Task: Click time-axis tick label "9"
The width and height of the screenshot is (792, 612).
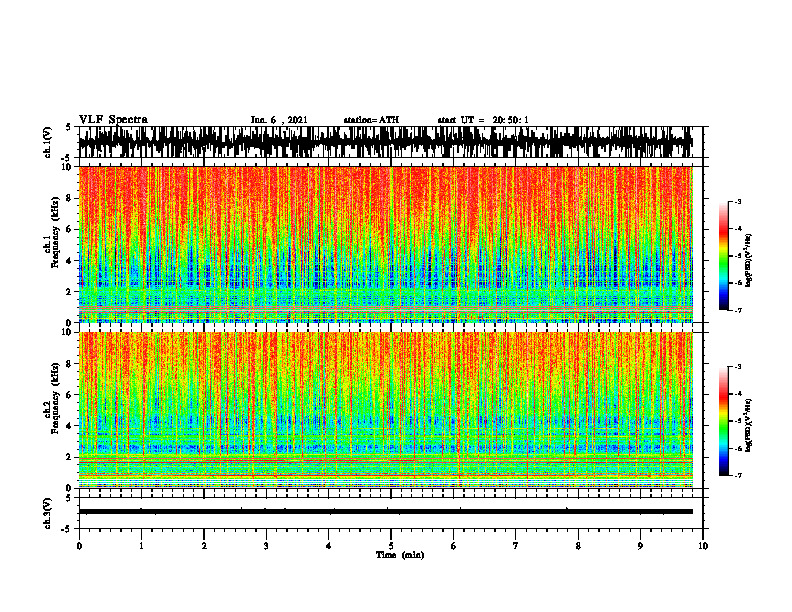Action: (640, 546)
